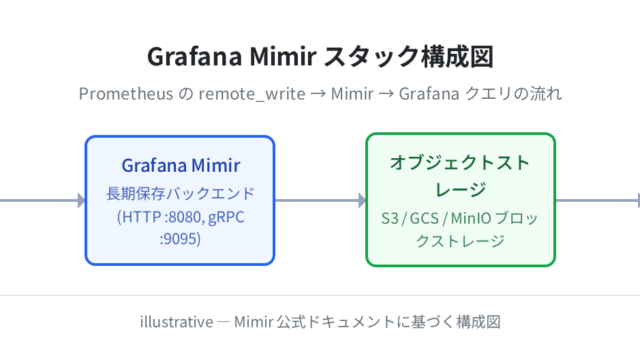
Task: Click the オブジェクトストレージ heading in green box
Action: [x=460, y=176]
